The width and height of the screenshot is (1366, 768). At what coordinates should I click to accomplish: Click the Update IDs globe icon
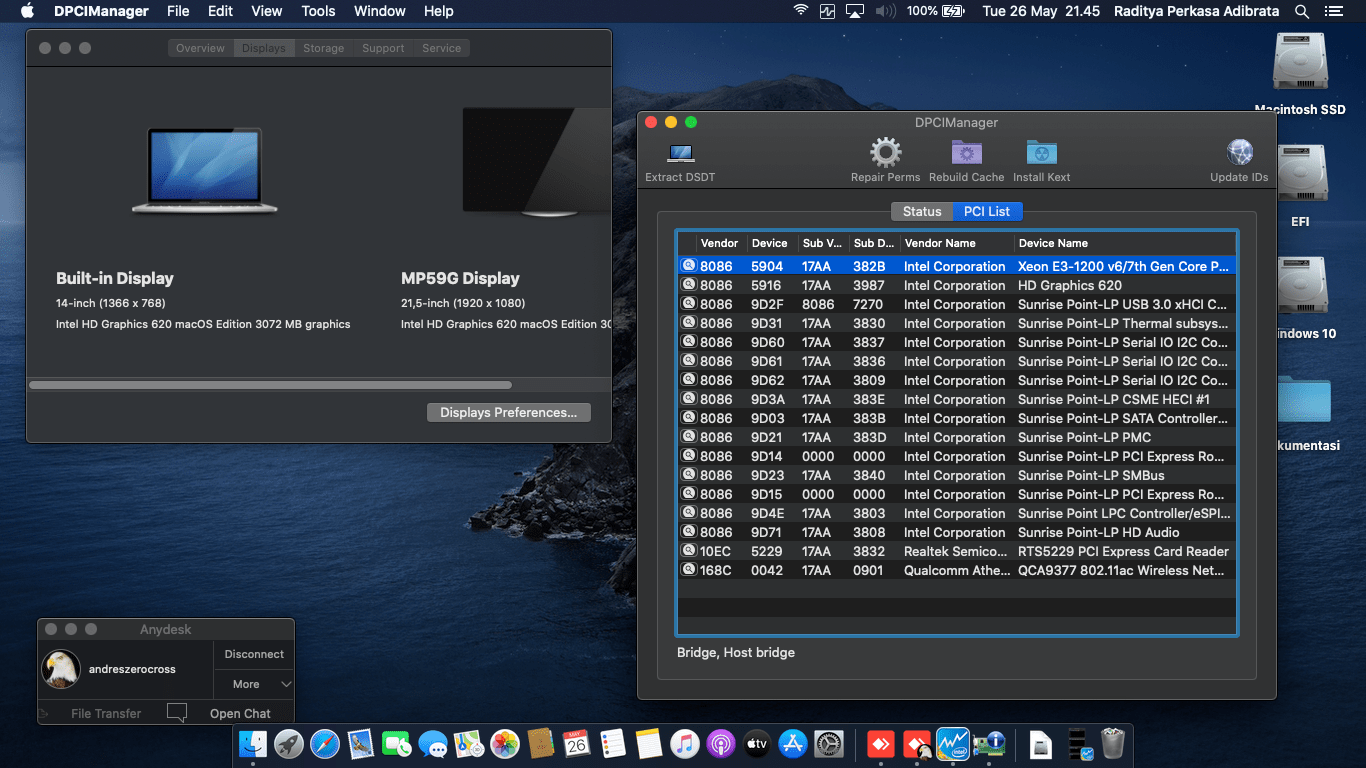tap(1239, 153)
